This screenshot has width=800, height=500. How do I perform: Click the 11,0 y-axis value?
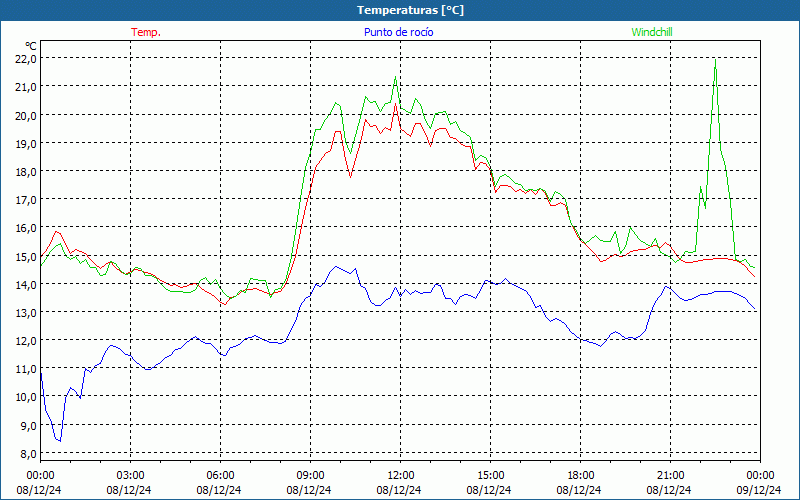coord(26,369)
